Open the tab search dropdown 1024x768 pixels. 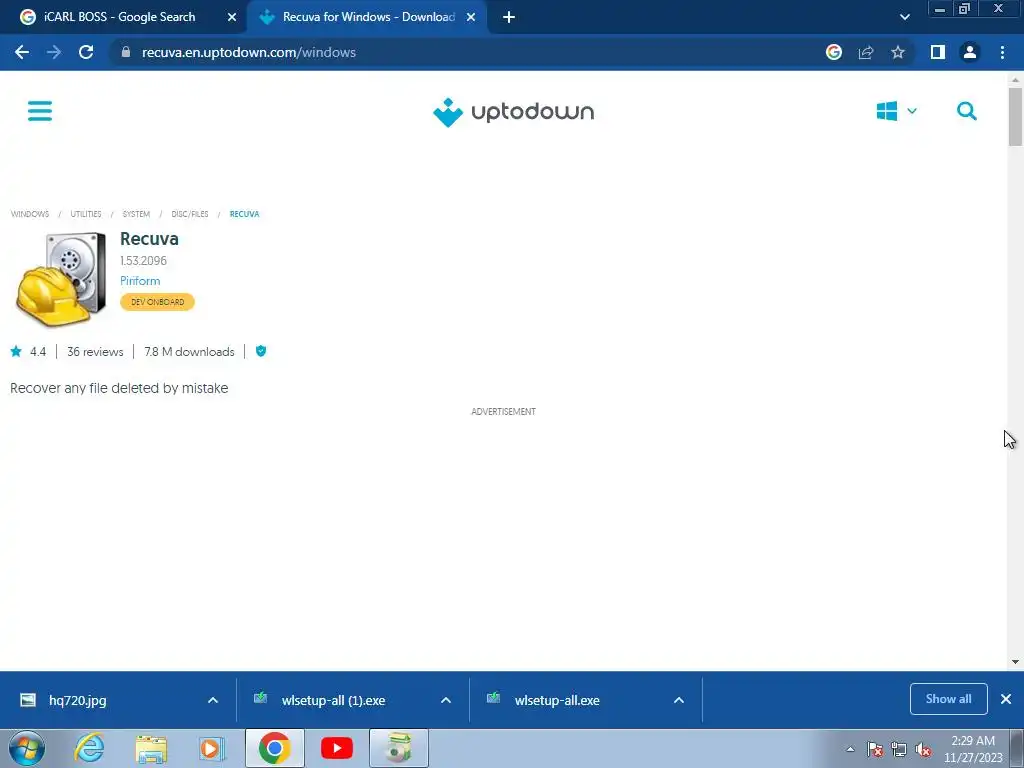(904, 18)
